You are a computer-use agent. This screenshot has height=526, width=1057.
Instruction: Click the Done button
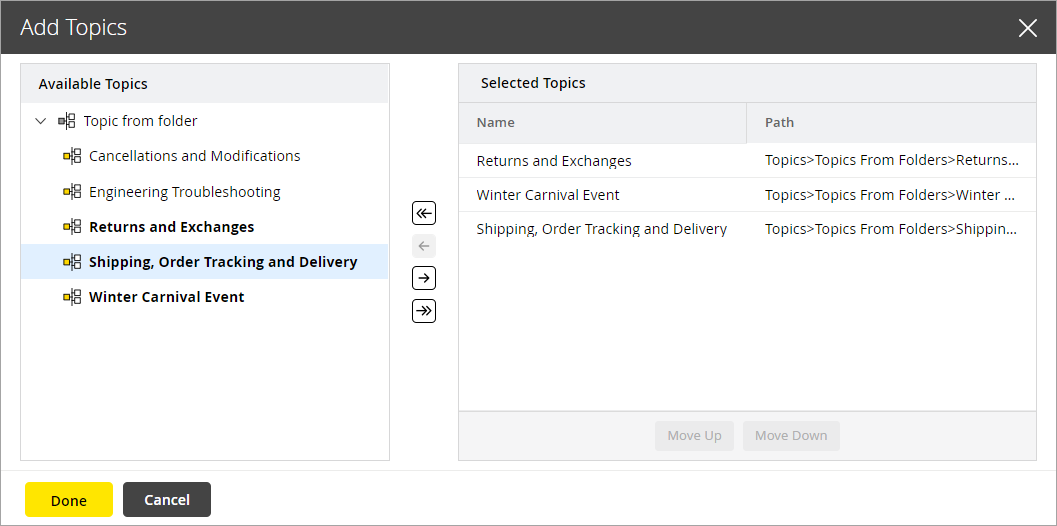pos(69,500)
